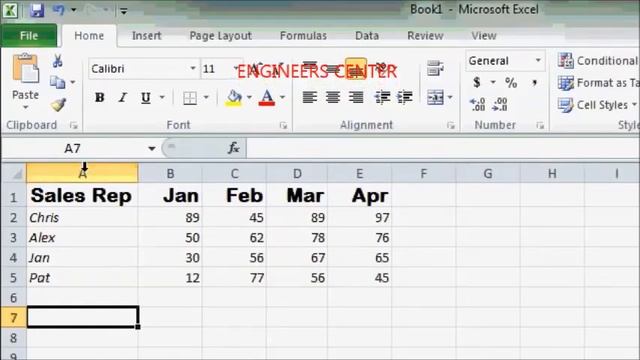
Task: Open the View tab
Action: coord(484,36)
